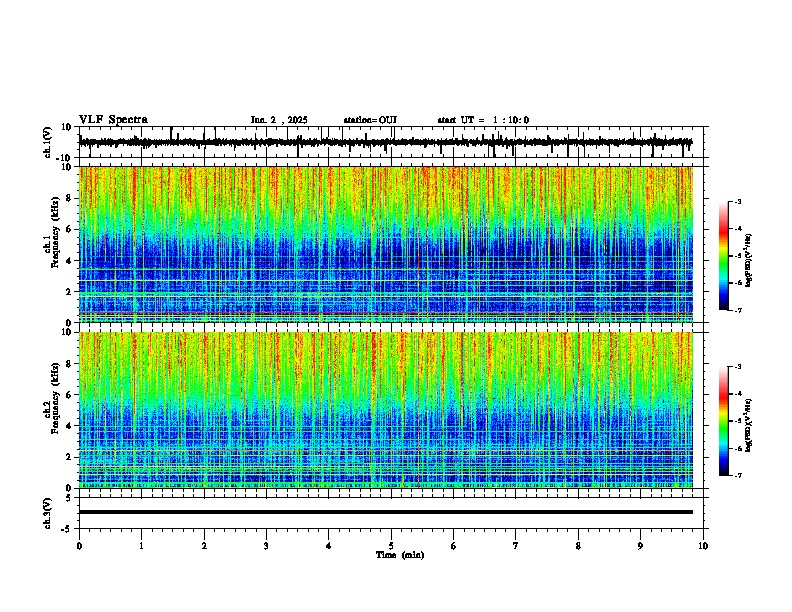792x612 pixels.
Task: Click the time axis tick label "0"
Action: pos(79,546)
